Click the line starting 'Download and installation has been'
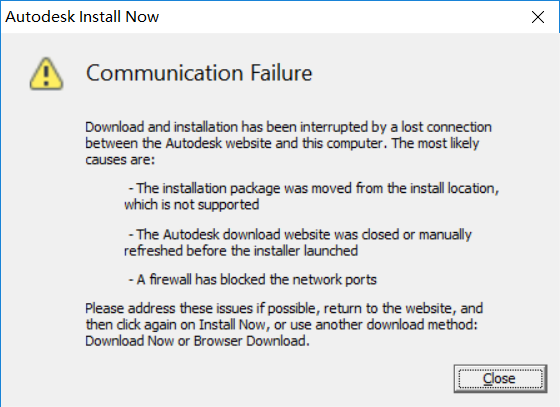This screenshot has height=407, width=560. coord(288,127)
